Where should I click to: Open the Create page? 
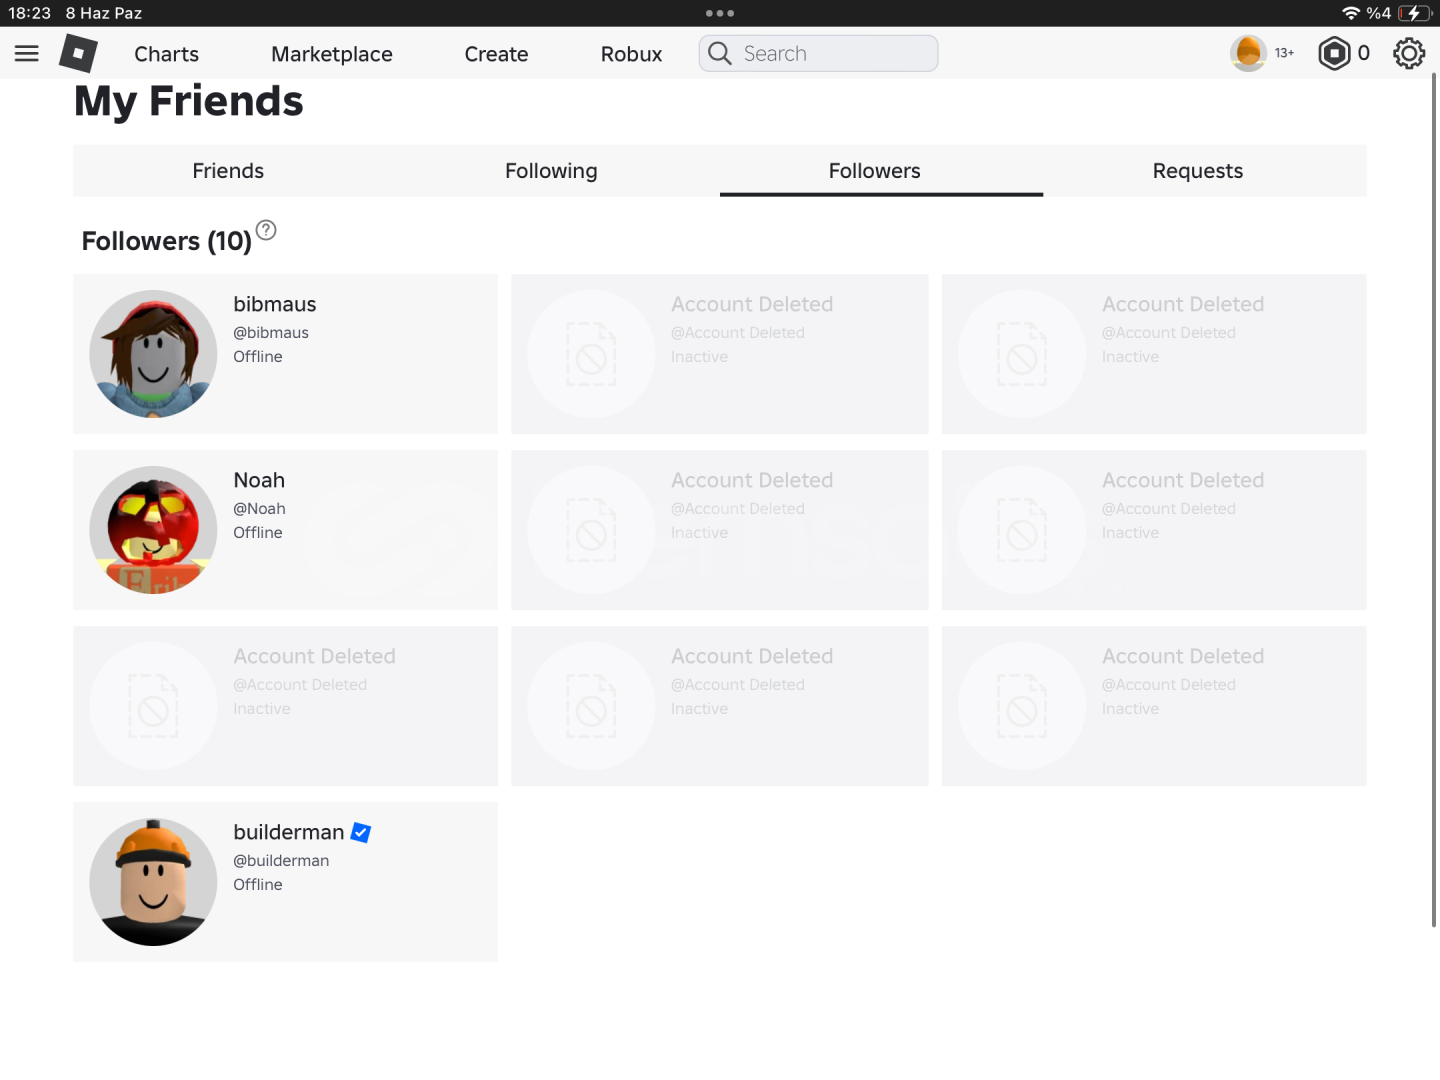(496, 54)
